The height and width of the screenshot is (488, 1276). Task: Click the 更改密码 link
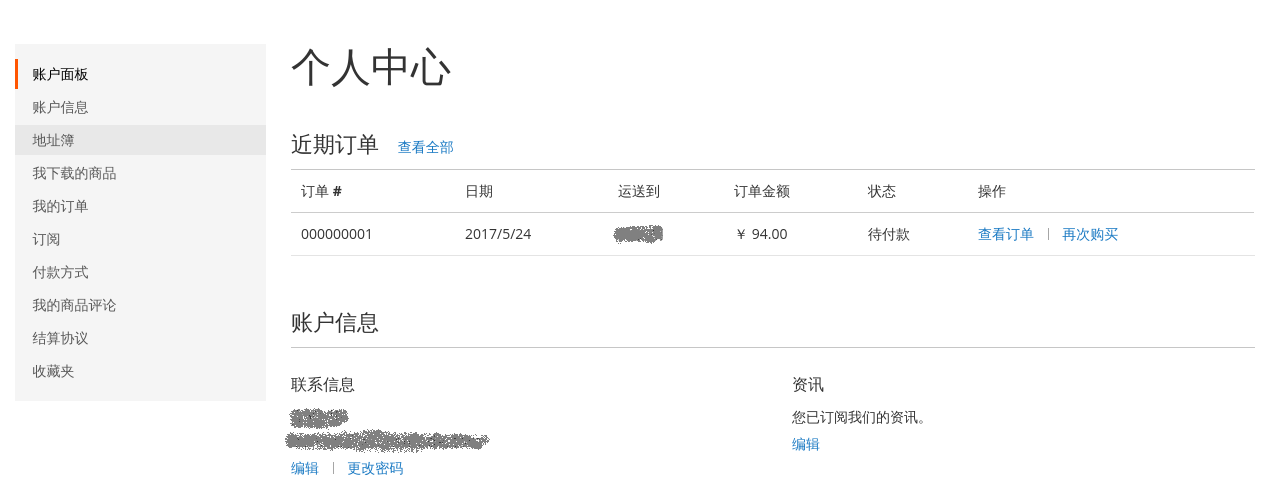375,468
